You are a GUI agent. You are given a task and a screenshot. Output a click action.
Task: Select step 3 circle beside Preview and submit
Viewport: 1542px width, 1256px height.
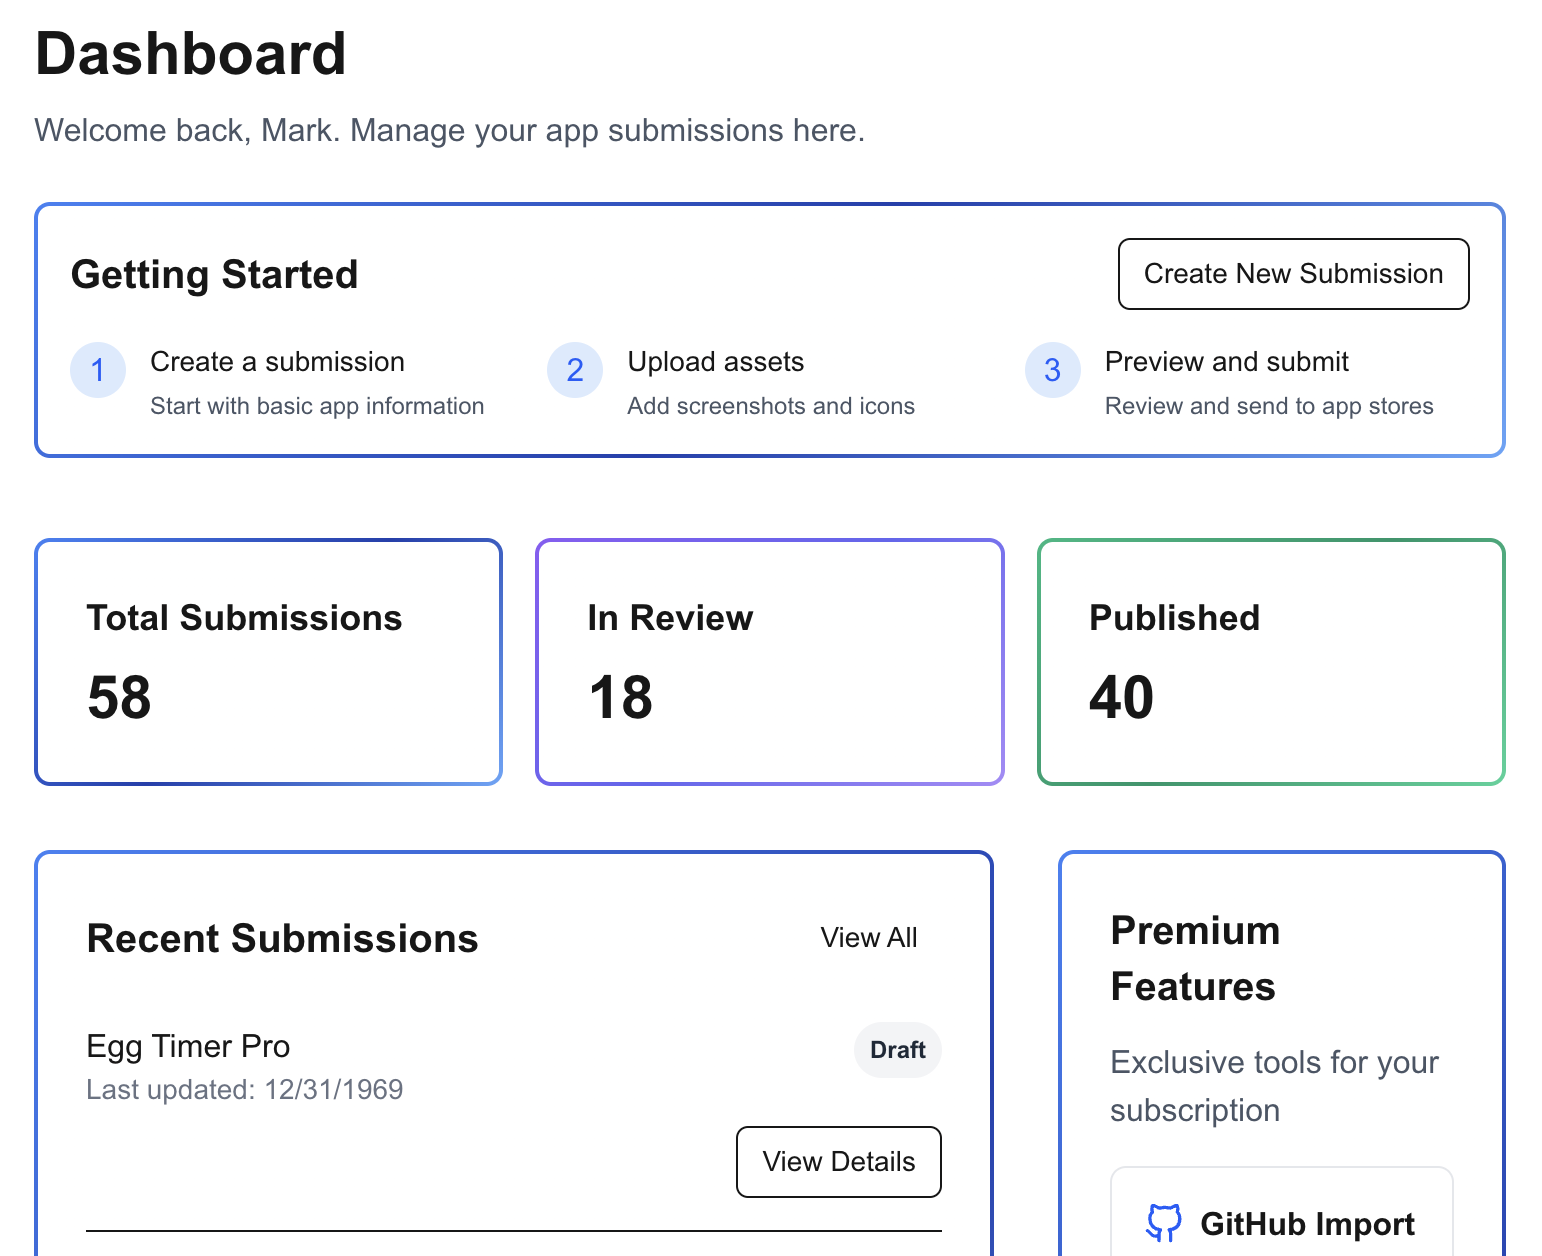(1052, 370)
